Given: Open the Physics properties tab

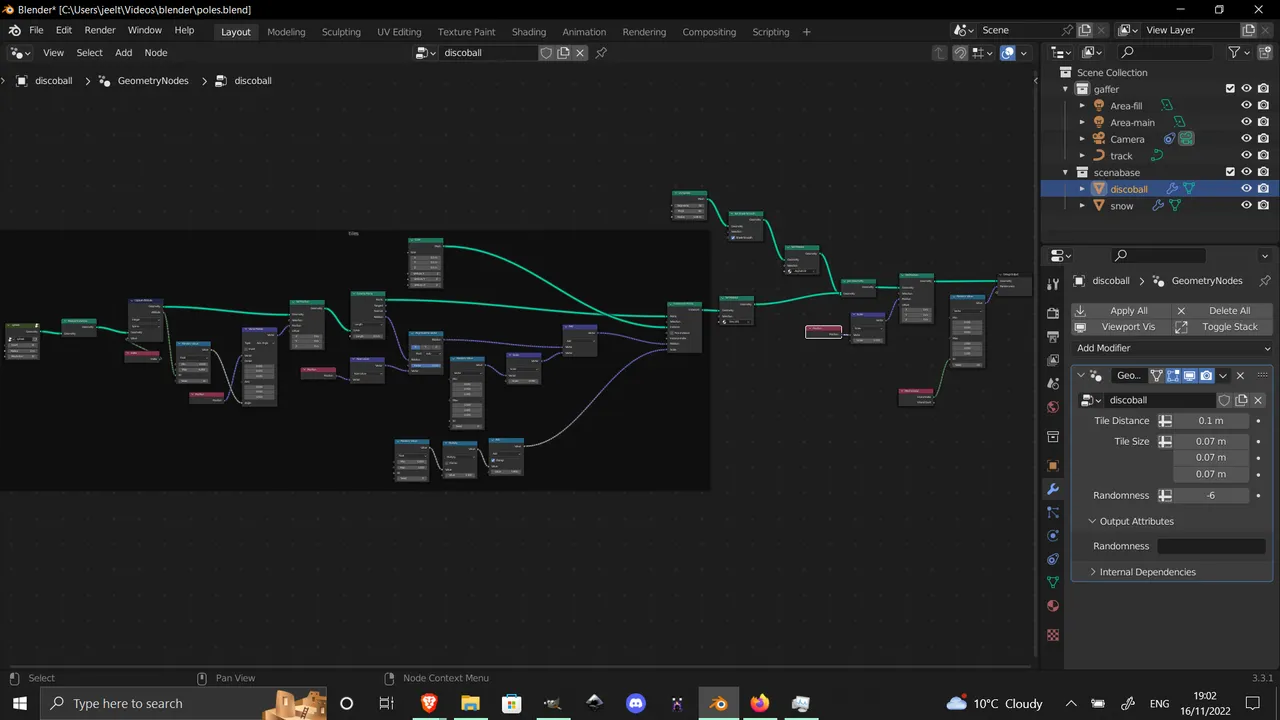Looking at the screenshot, I should [1052, 536].
